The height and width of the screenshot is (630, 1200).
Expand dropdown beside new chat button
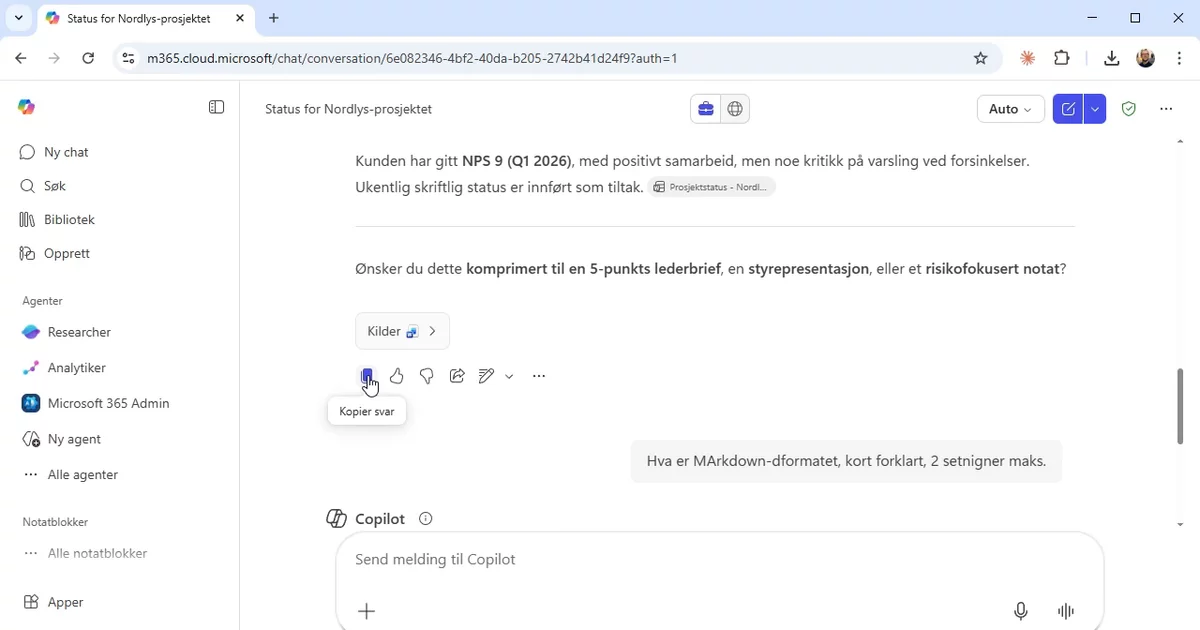[1096, 109]
